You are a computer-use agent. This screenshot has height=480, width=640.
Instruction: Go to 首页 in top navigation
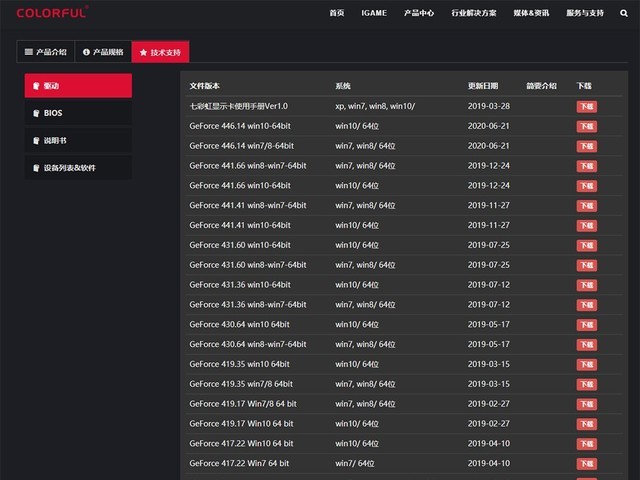click(337, 13)
